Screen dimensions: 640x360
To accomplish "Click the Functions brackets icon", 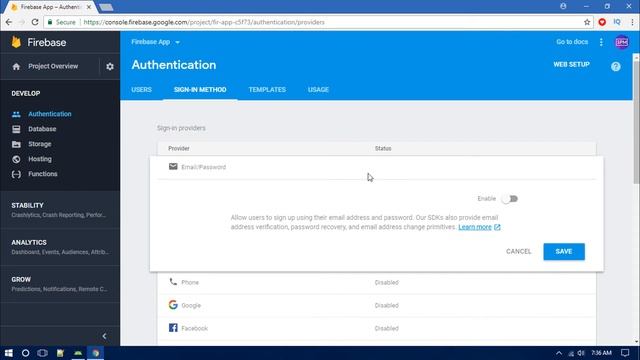I will (x=16, y=174).
